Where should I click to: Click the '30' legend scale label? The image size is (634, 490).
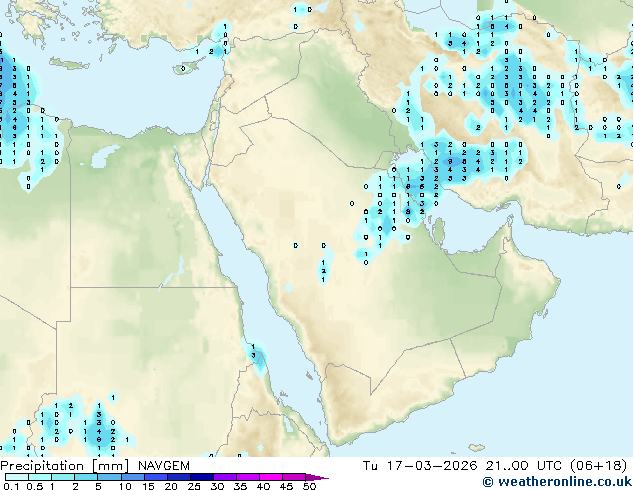218,486
